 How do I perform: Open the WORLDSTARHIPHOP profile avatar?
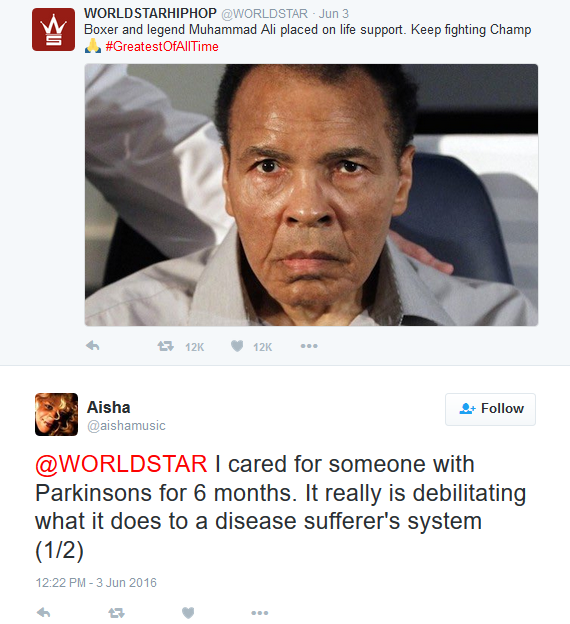point(53,29)
